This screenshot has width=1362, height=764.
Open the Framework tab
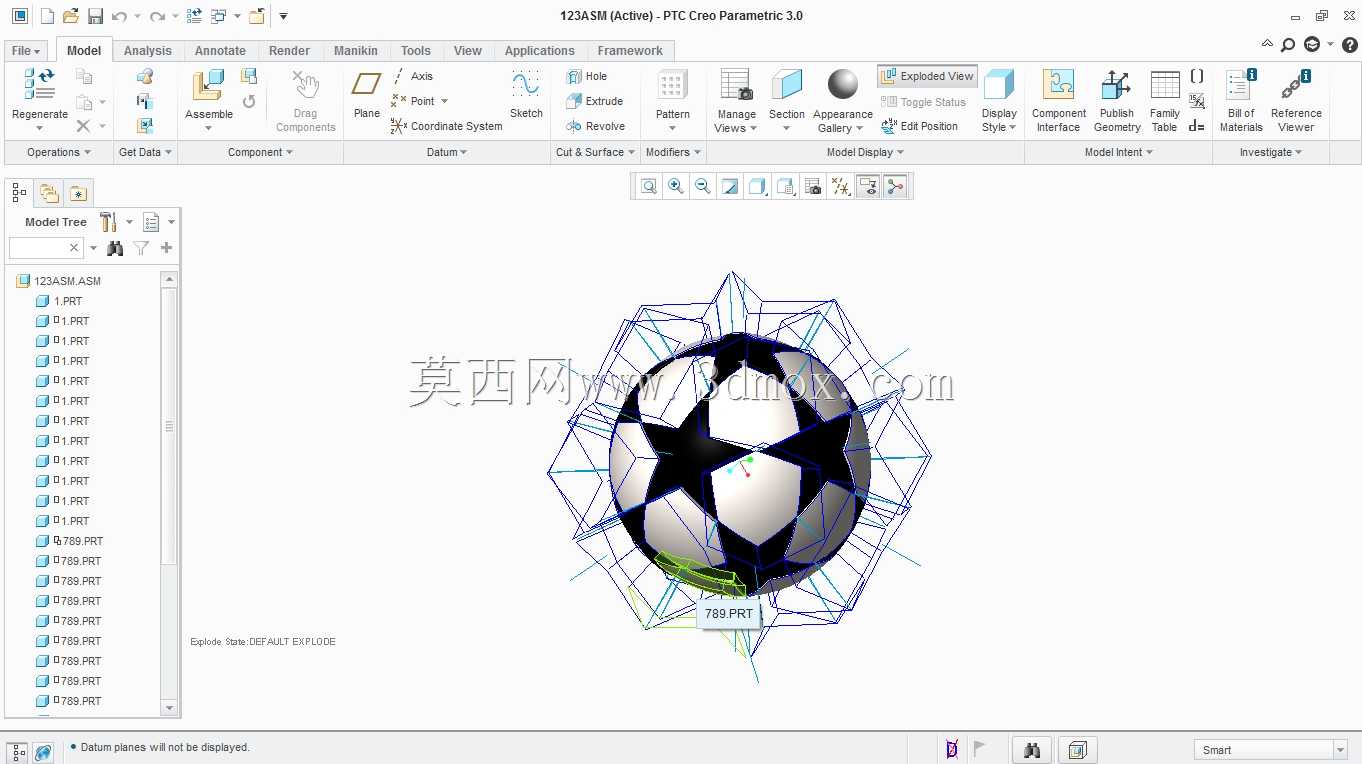(x=630, y=51)
